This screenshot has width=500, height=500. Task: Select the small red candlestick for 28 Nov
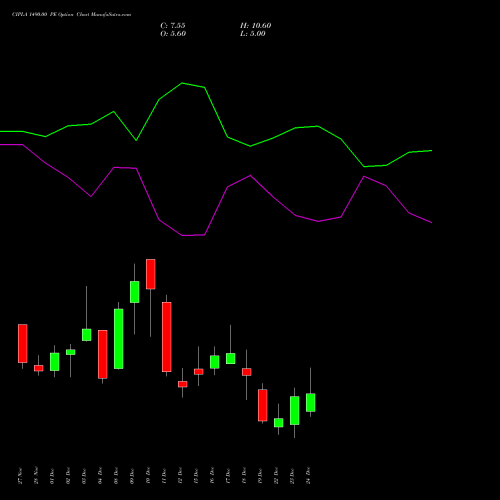(39, 368)
